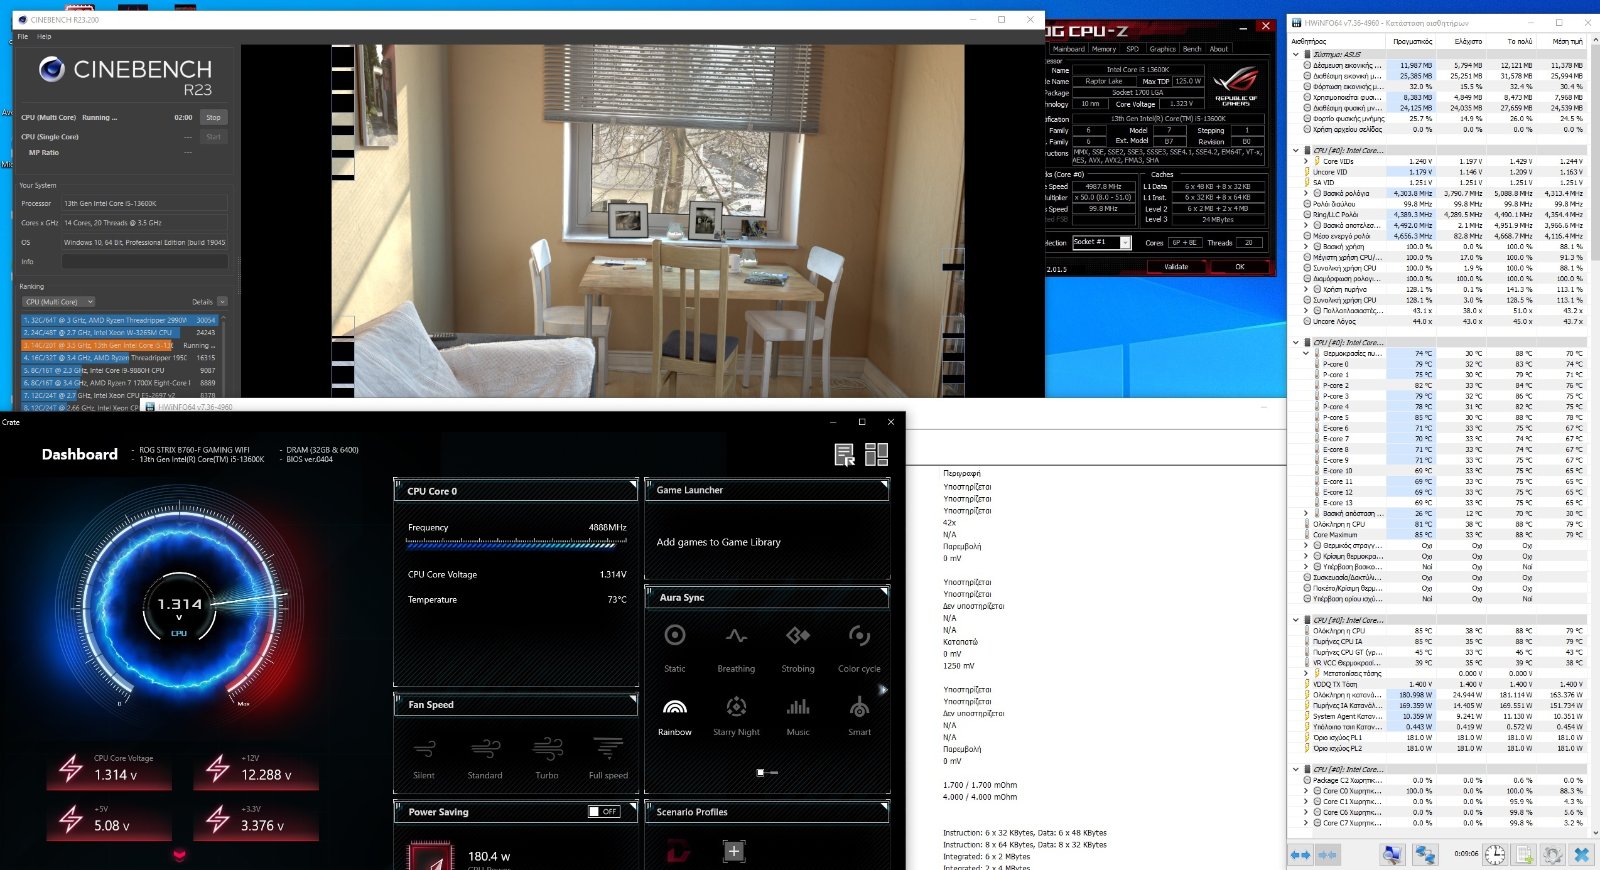Viewport: 1600px width, 870px height.
Task: Toggle Power Saving OFF switch
Action: [604, 812]
